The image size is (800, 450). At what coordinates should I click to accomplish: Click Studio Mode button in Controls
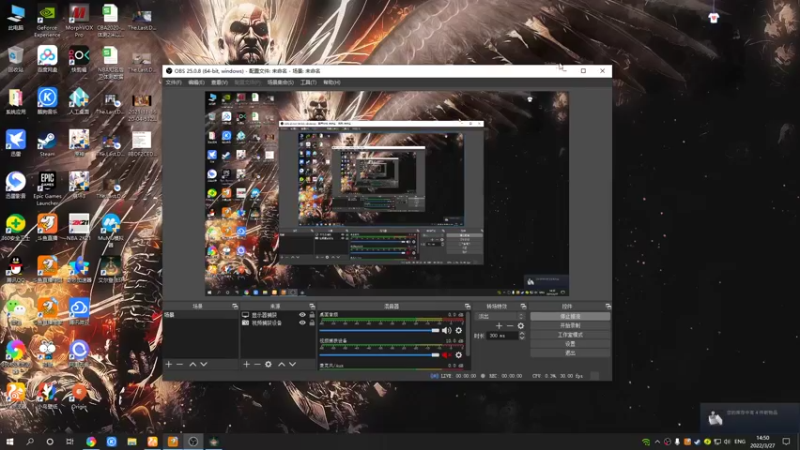click(x=570, y=335)
